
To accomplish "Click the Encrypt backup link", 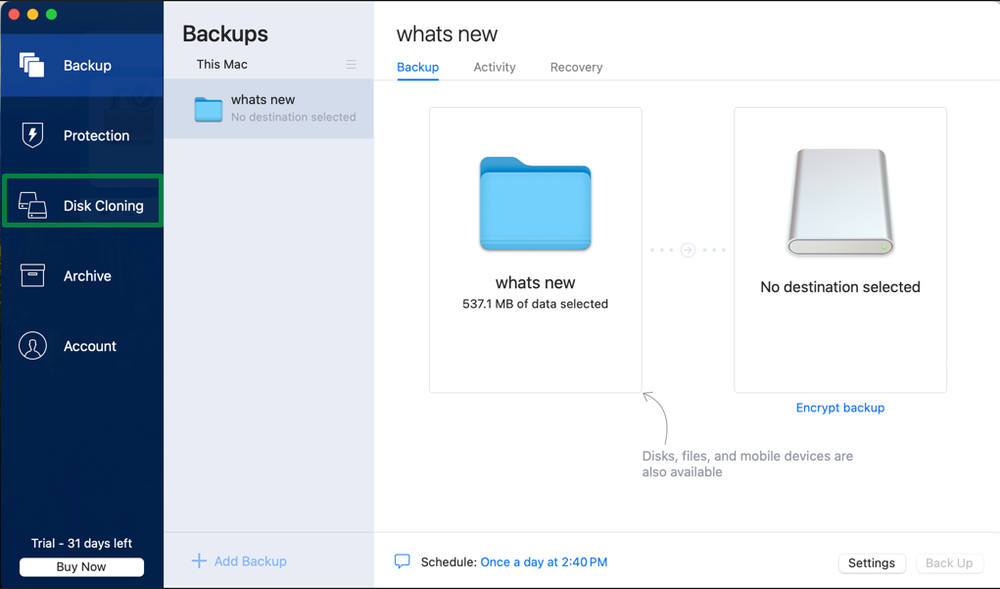I will coord(840,408).
